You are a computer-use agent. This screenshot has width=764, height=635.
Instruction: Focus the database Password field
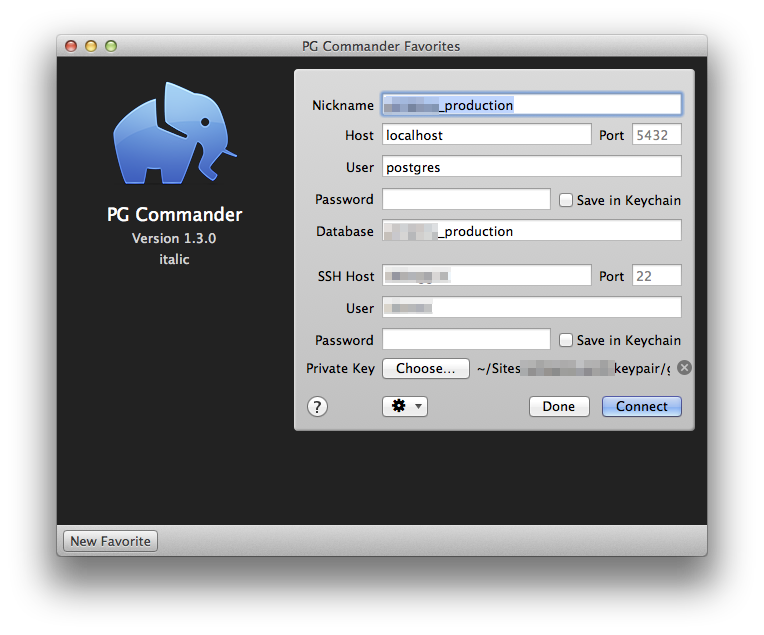466,199
